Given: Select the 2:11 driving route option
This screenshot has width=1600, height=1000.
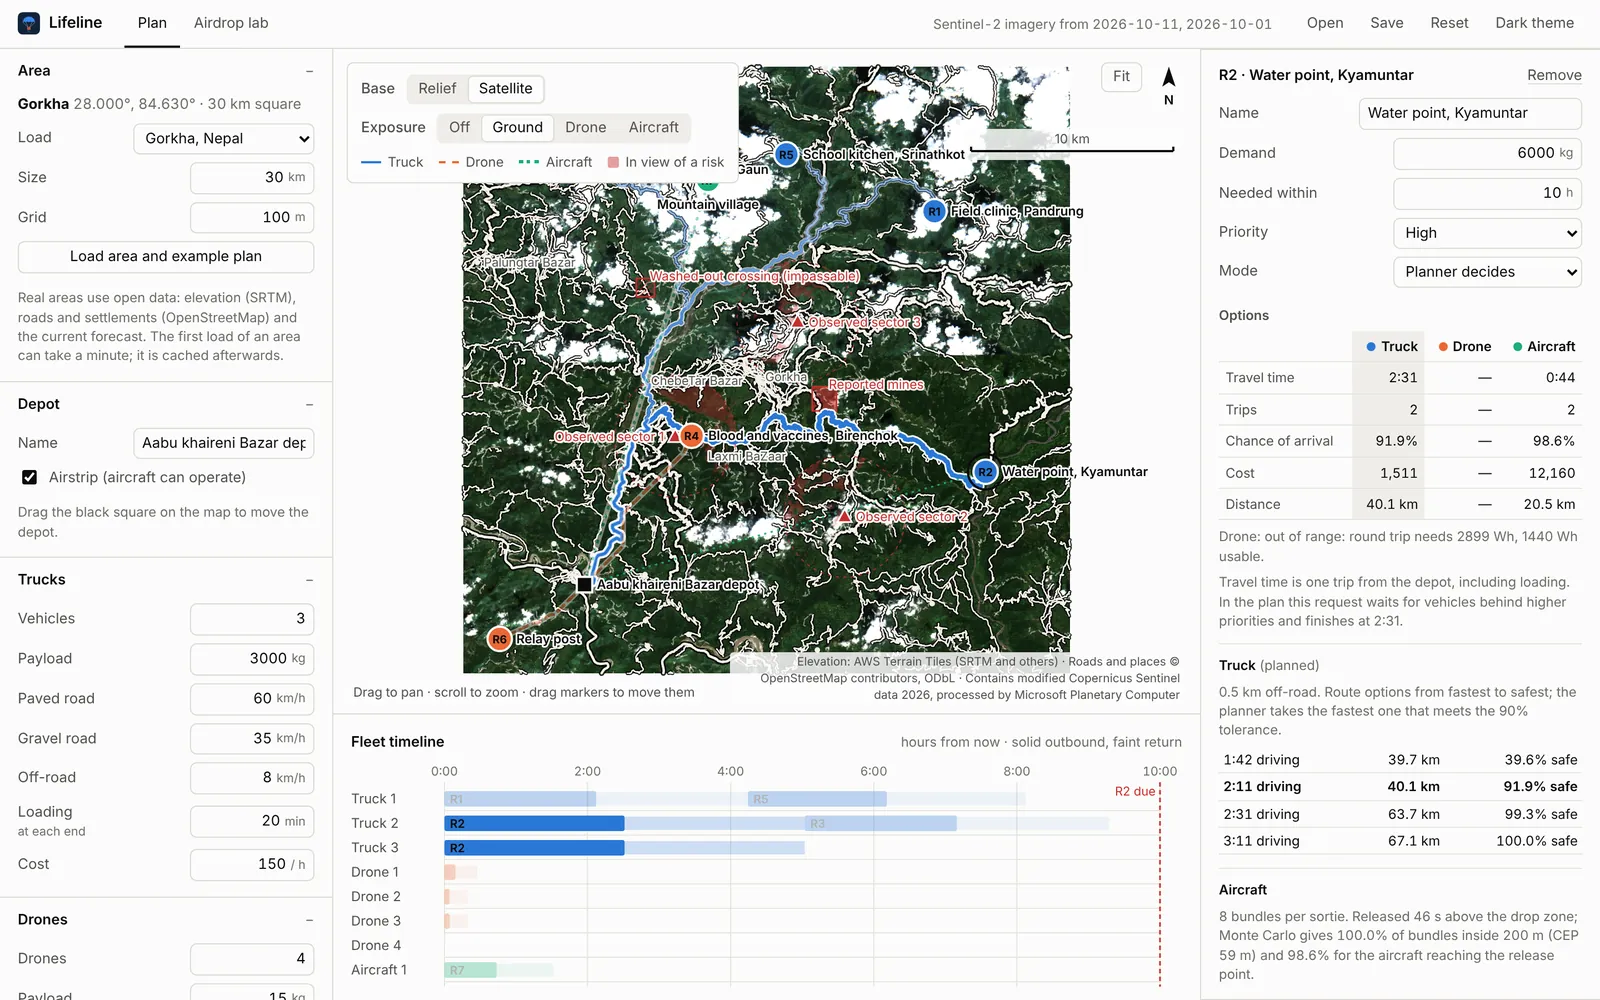Looking at the screenshot, I should (1400, 787).
